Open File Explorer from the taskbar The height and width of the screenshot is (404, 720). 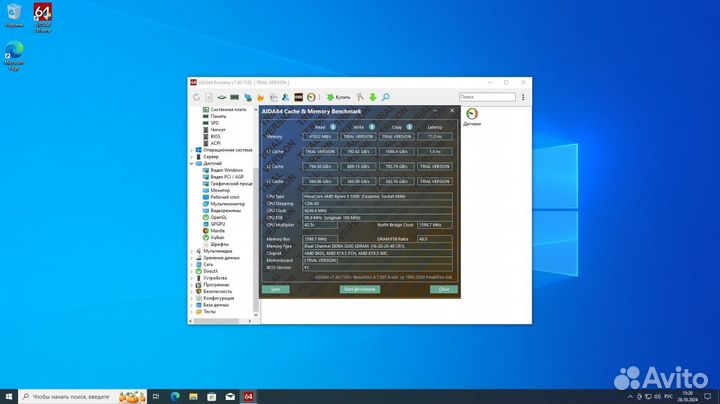[x=193, y=397]
